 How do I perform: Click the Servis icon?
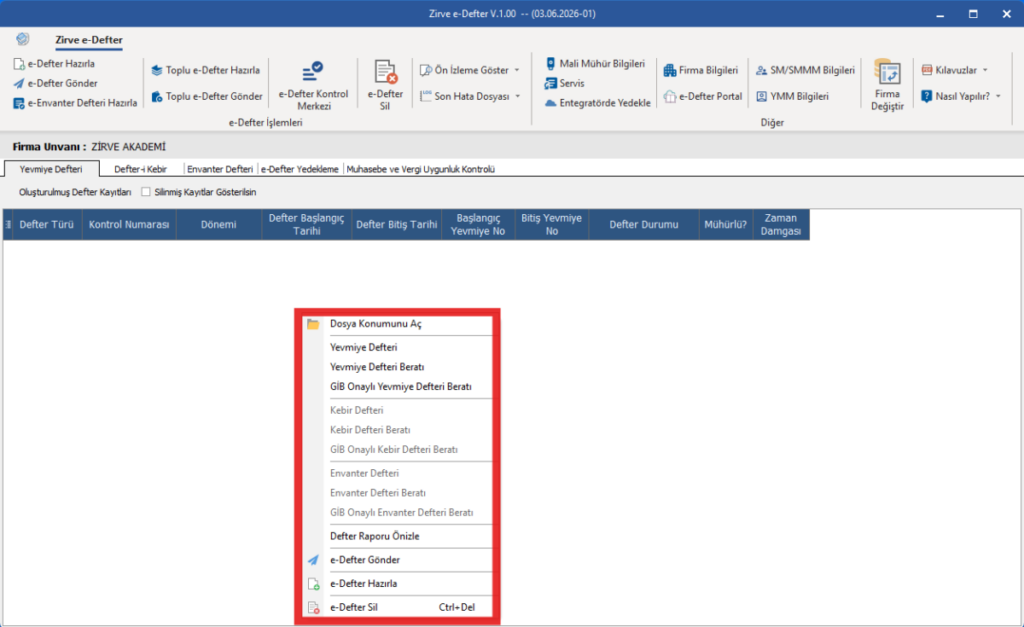pos(551,84)
